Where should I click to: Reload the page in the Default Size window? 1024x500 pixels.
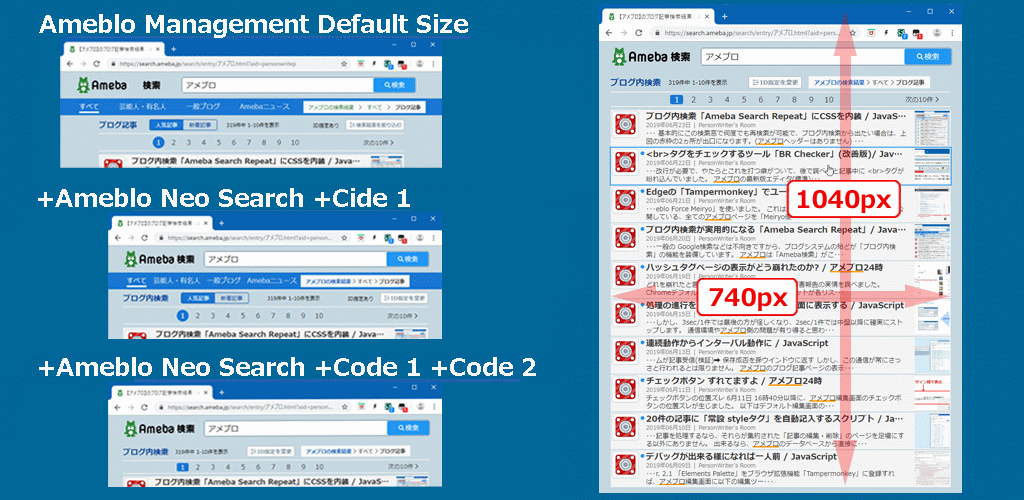point(97,64)
